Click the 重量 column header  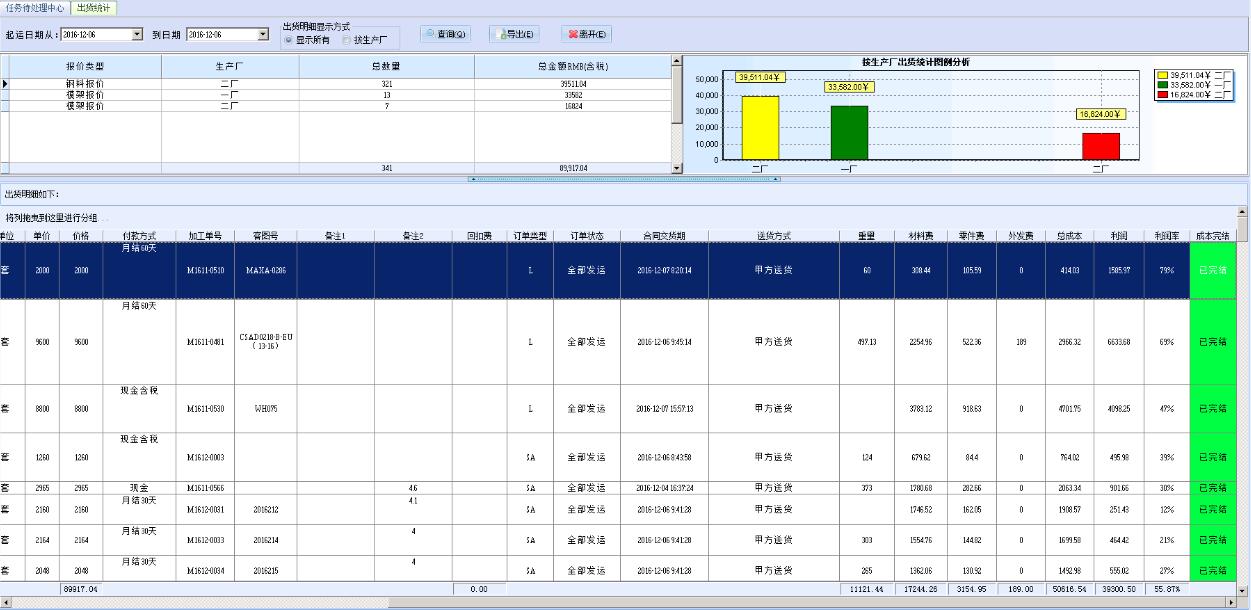coord(867,236)
